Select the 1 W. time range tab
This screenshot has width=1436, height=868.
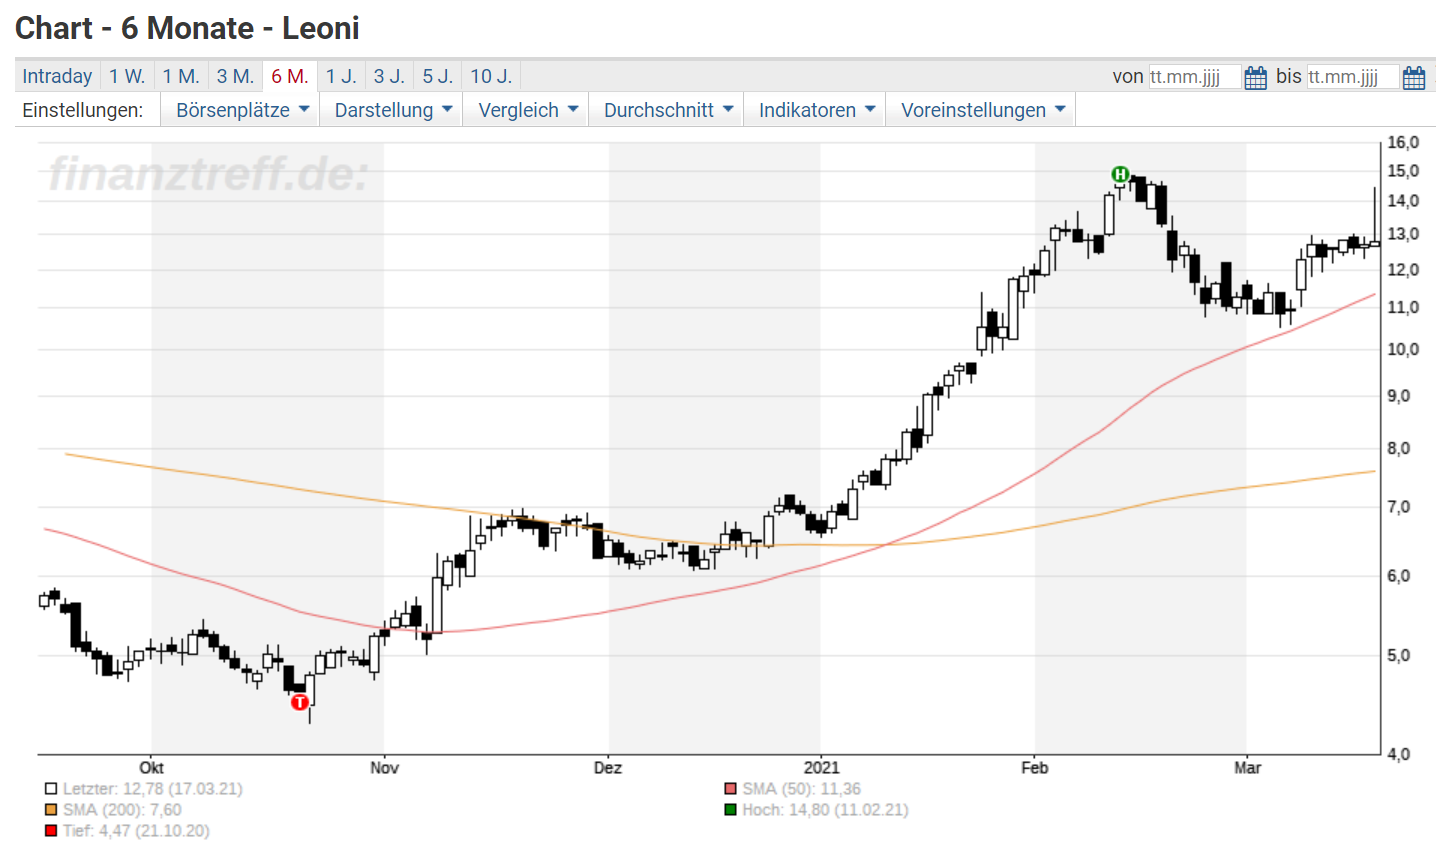tap(127, 76)
